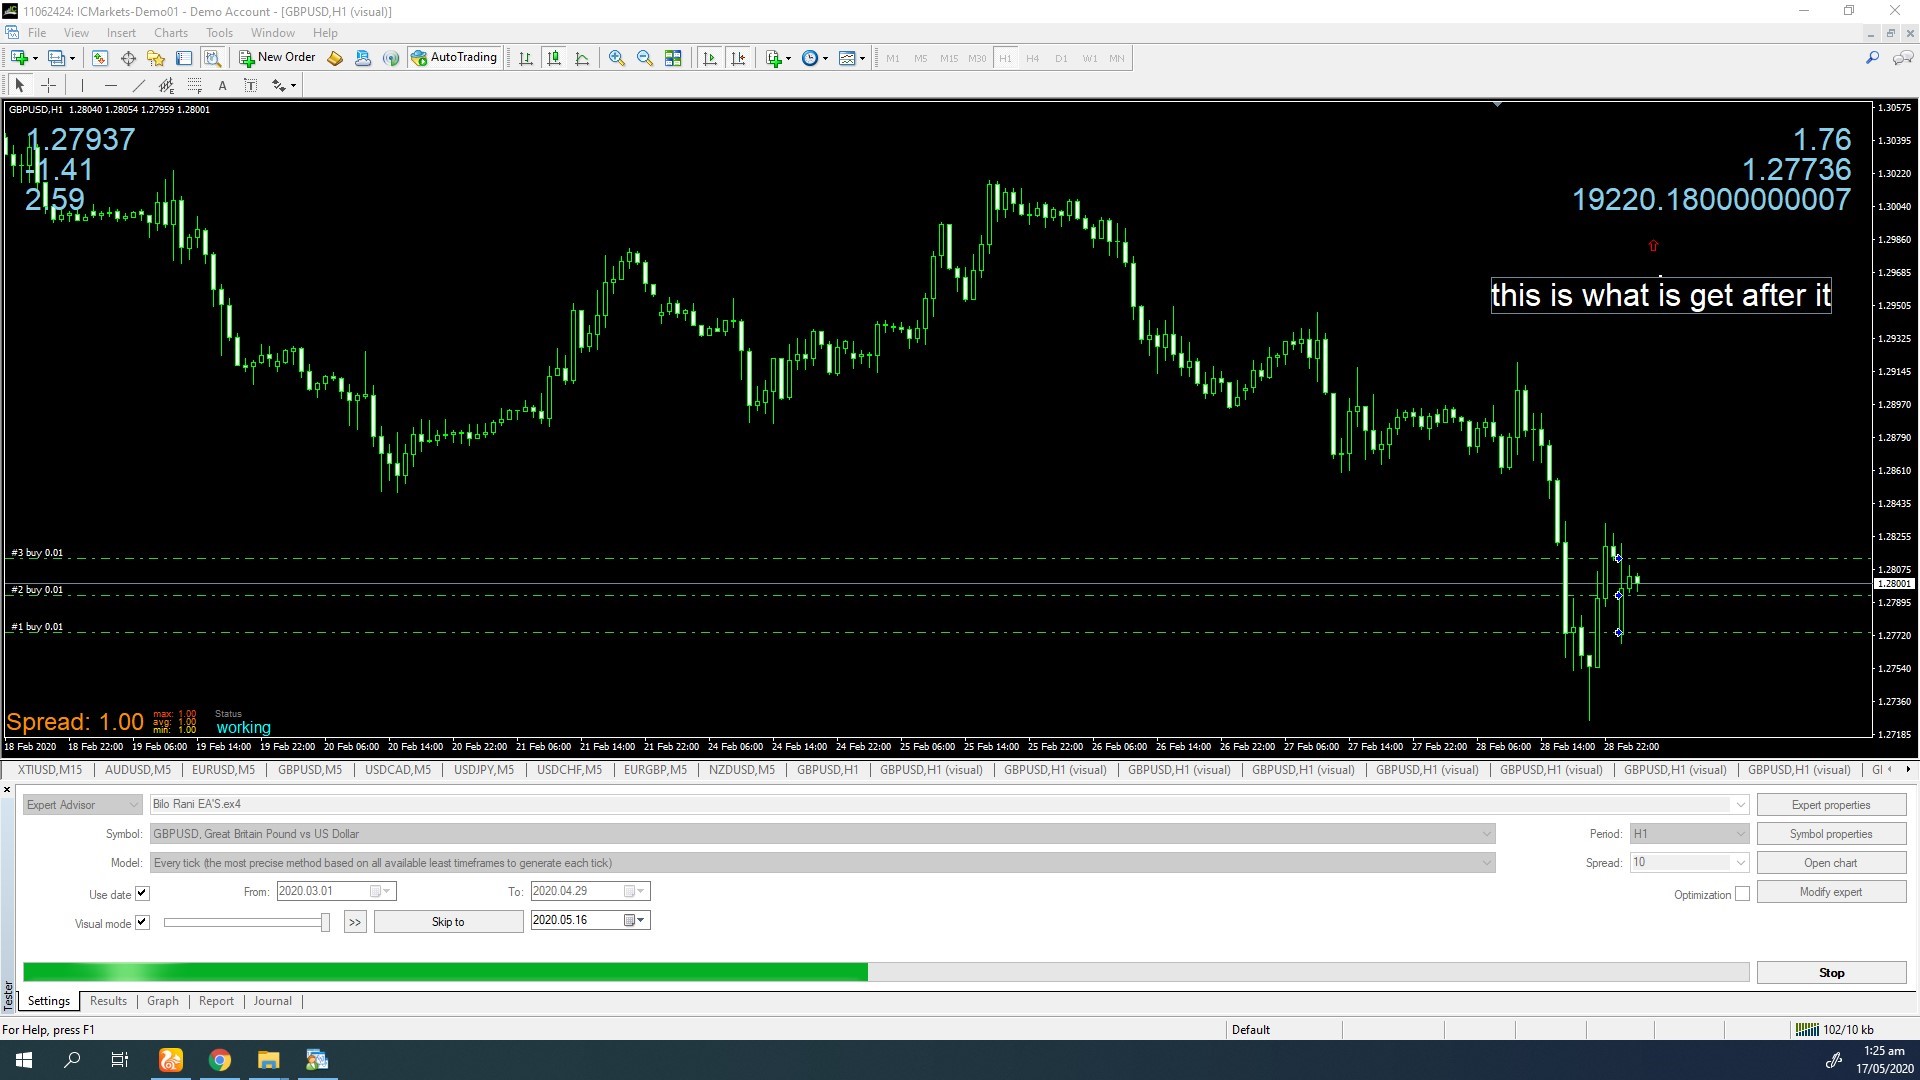Viewport: 1920px width, 1080px height.
Task: Click the Zoom Out magnifier icon
Action: click(x=645, y=58)
